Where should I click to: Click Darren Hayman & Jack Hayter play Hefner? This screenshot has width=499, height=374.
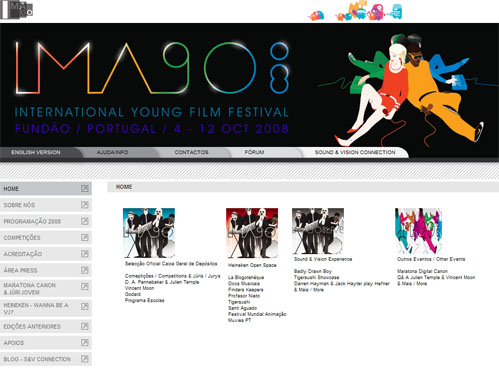(342, 284)
